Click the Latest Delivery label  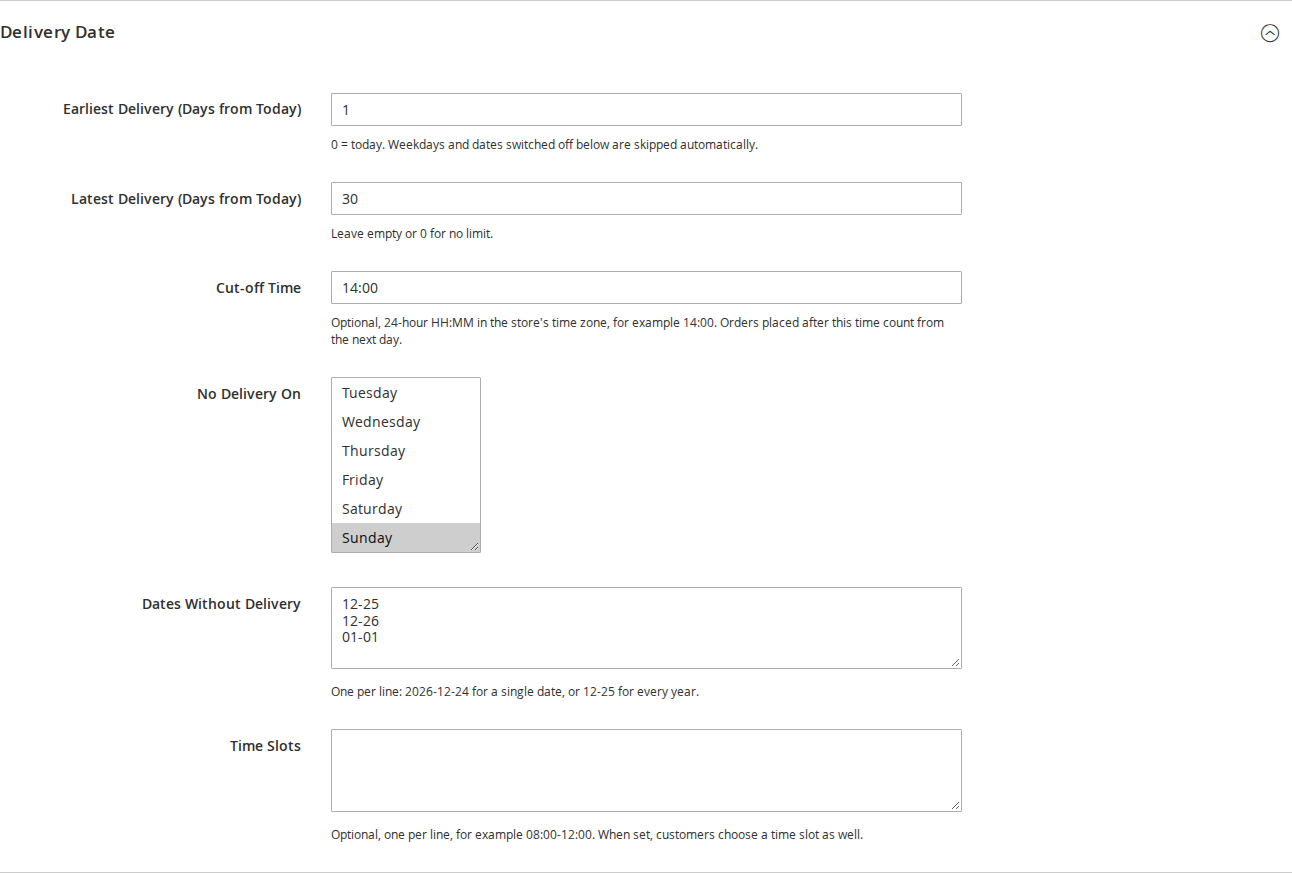[186, 199]
